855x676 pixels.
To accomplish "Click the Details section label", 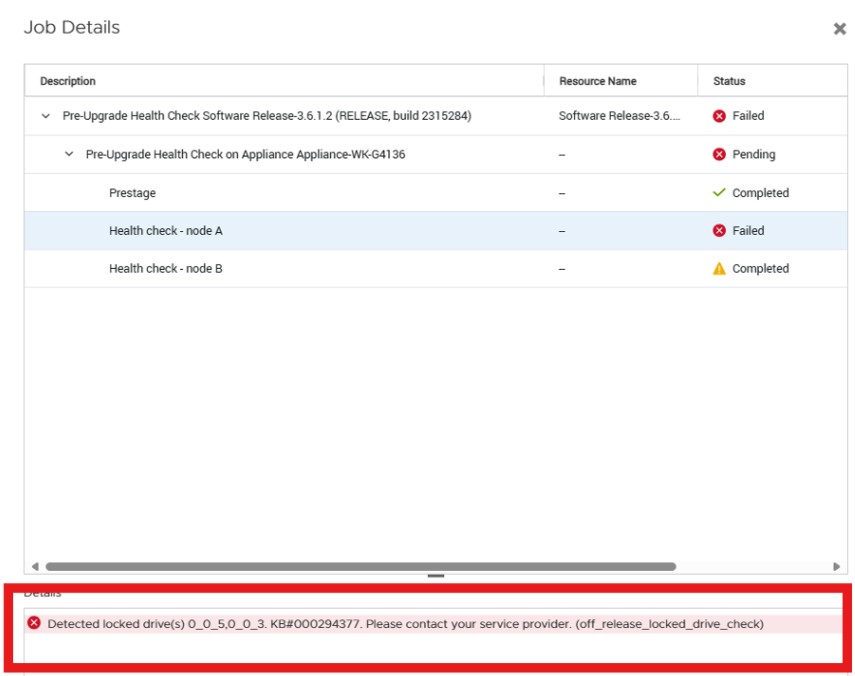I will [x=42, y=588].
